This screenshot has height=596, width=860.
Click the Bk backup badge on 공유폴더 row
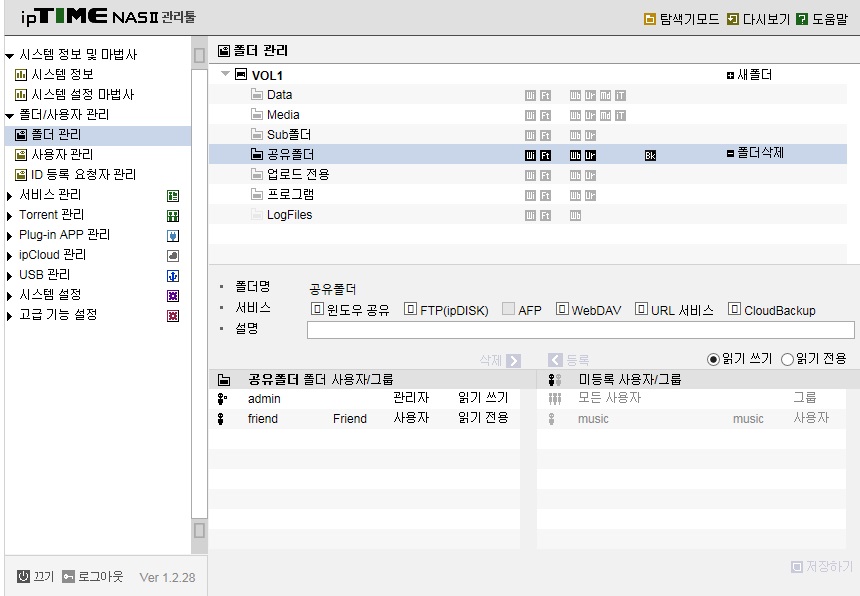tap(650, 156)
